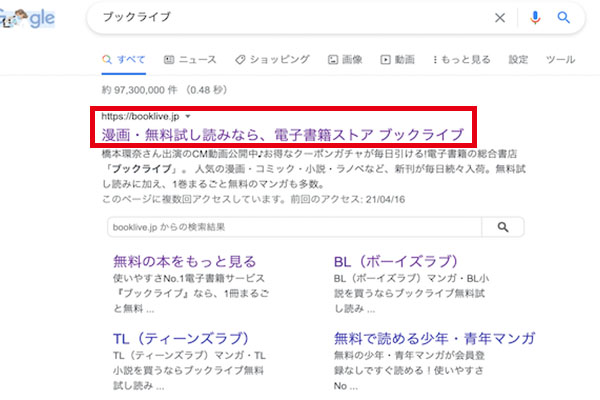Open the dropdown arrow next to https://booklive.jp
The width and height of the screenshot is (600, 400).
coord(188,116)
